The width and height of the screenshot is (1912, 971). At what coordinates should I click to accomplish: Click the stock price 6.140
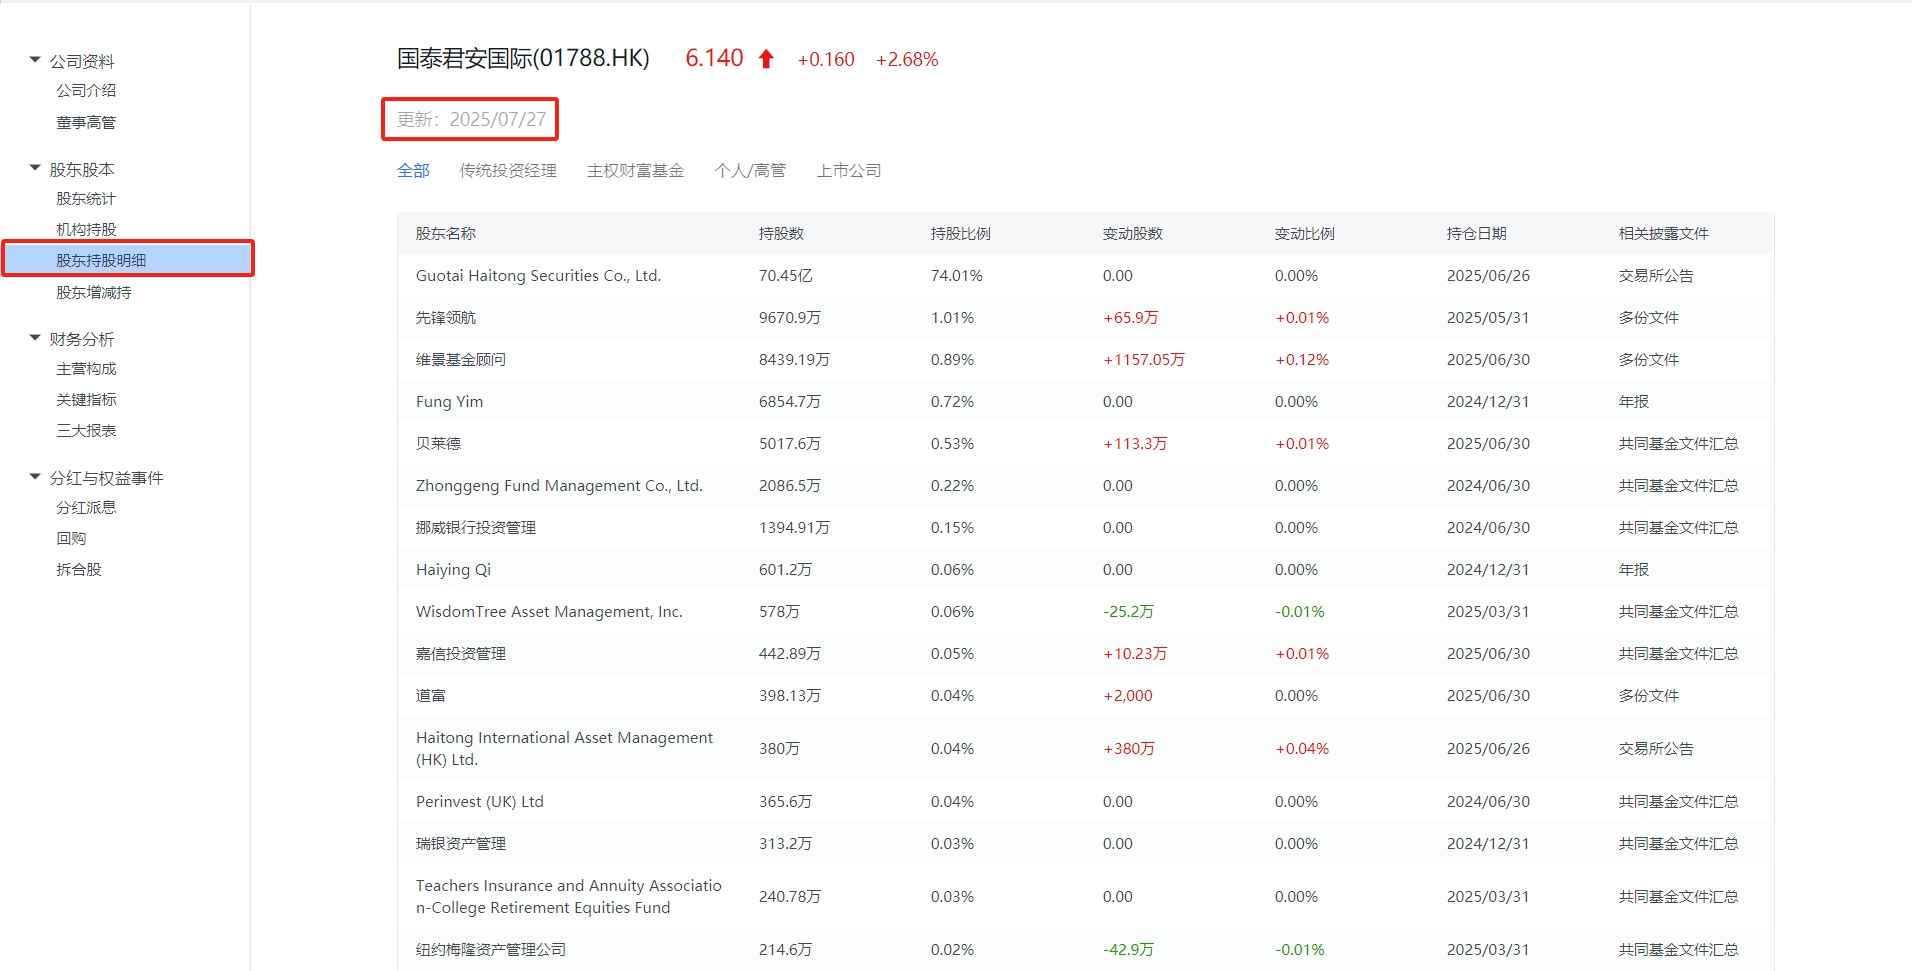click(x=714, y=58)
